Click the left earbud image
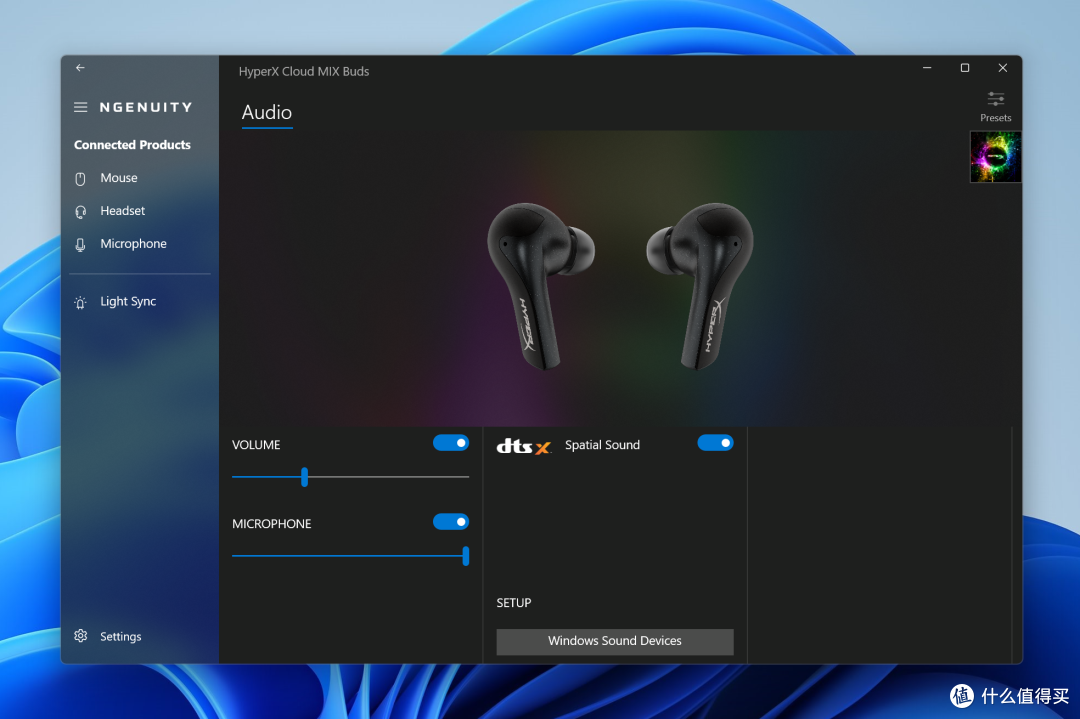Image resolution: width=1080 pixels, height=719 pixels. (x=541, y=285)
